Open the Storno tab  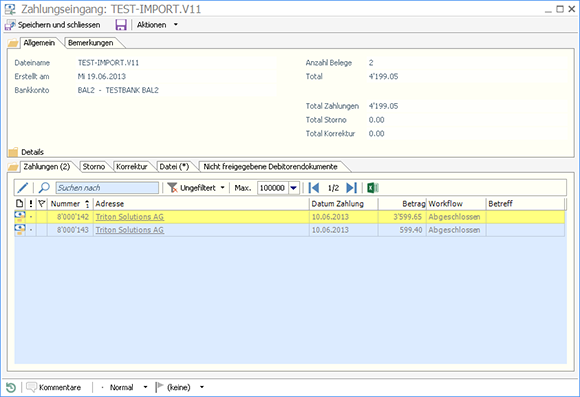tap(94, 167)
